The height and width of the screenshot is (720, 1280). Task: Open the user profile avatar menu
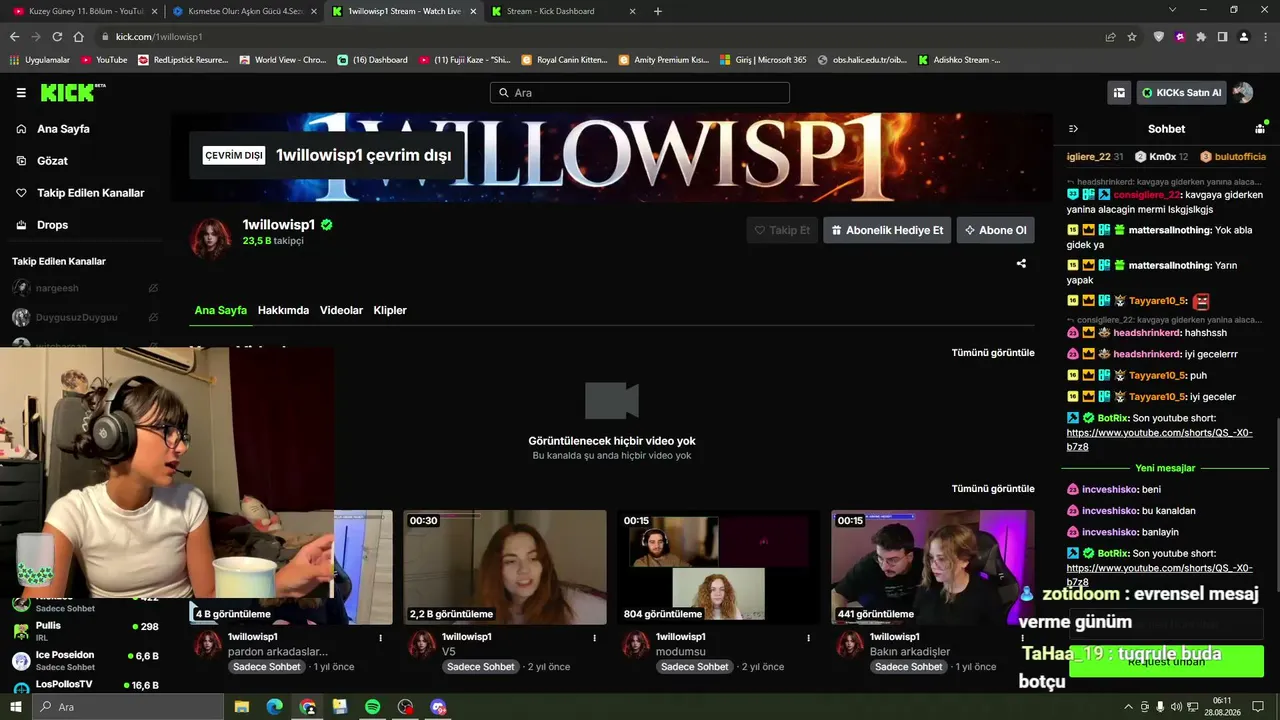1243,93
